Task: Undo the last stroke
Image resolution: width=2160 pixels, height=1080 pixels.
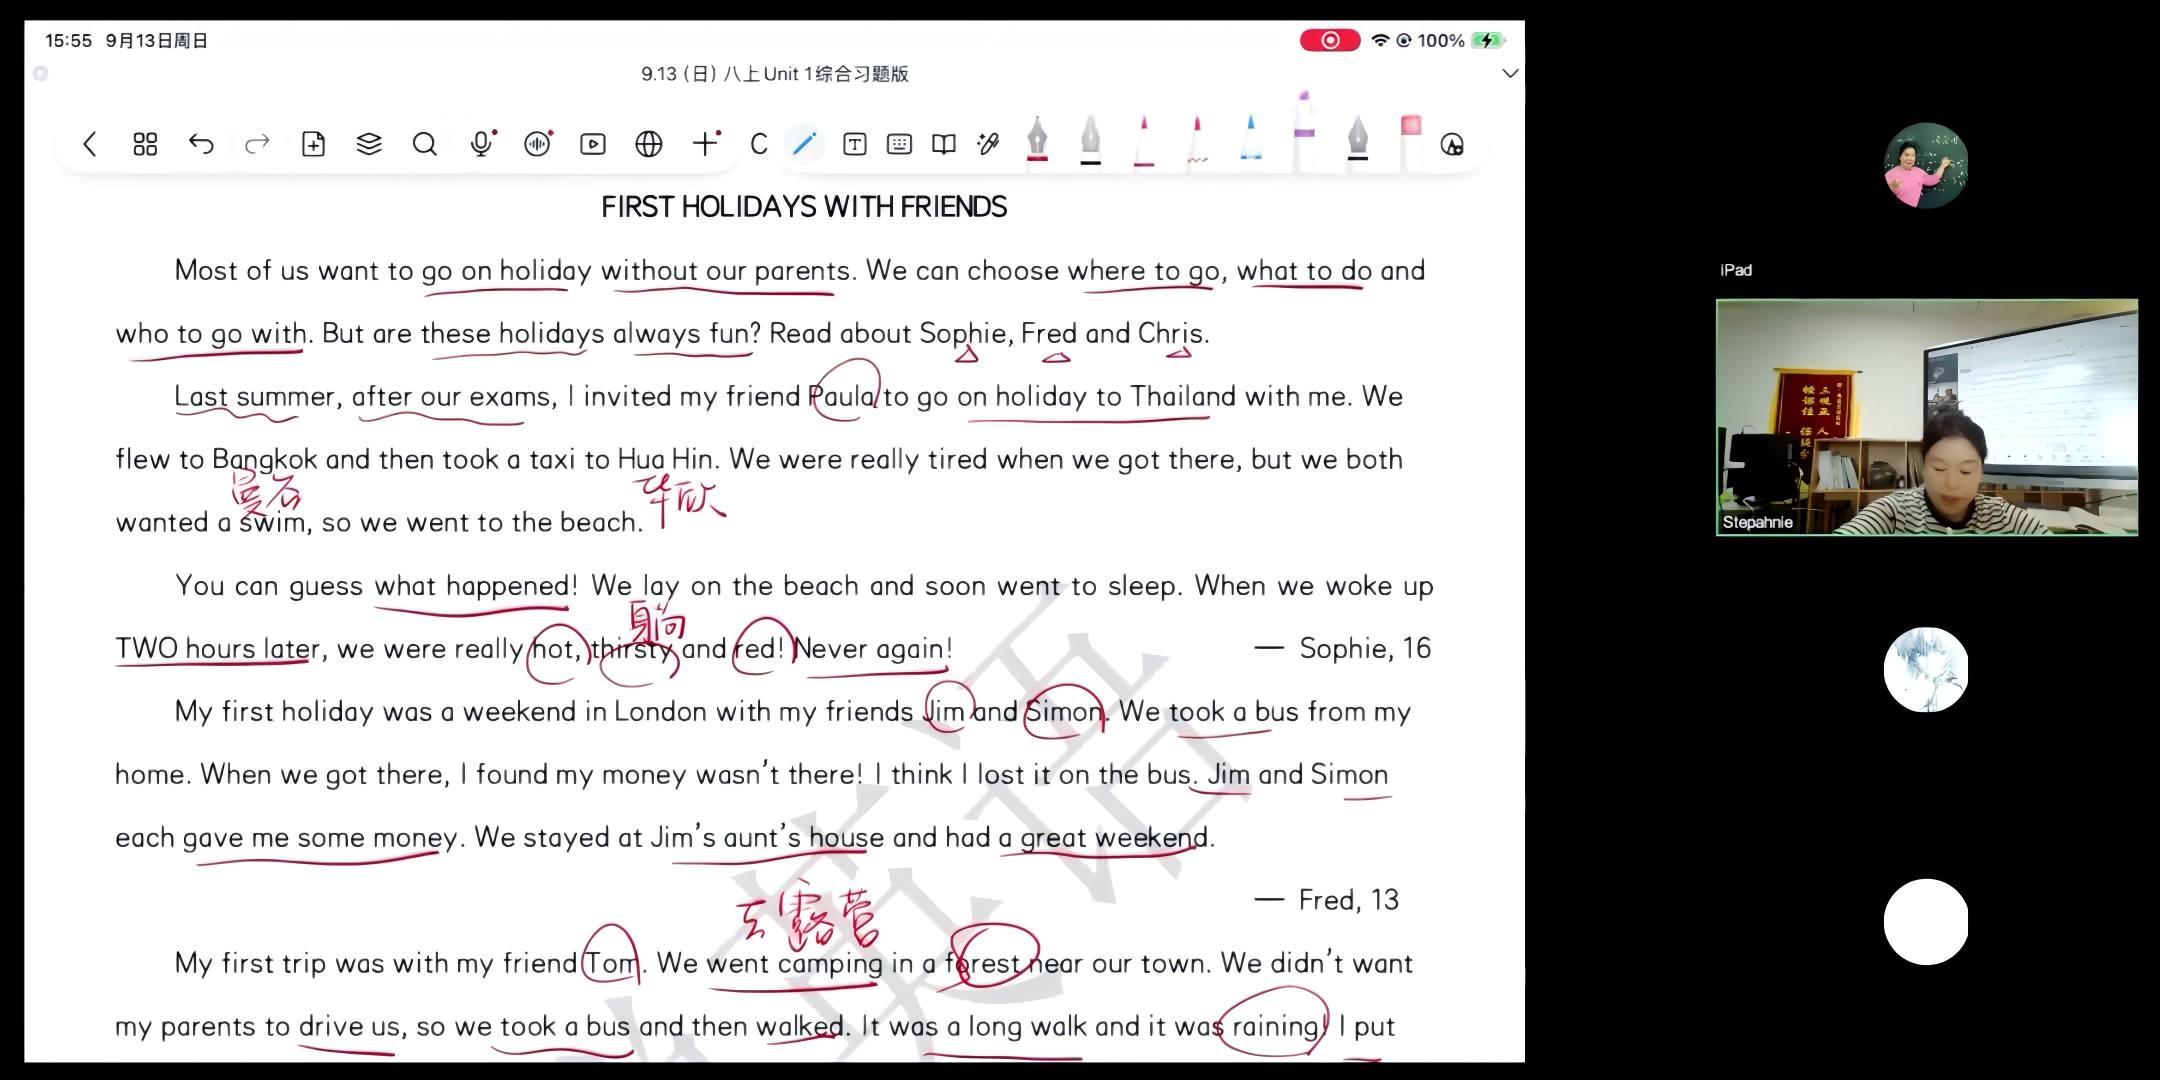Action: coord(201,144)
